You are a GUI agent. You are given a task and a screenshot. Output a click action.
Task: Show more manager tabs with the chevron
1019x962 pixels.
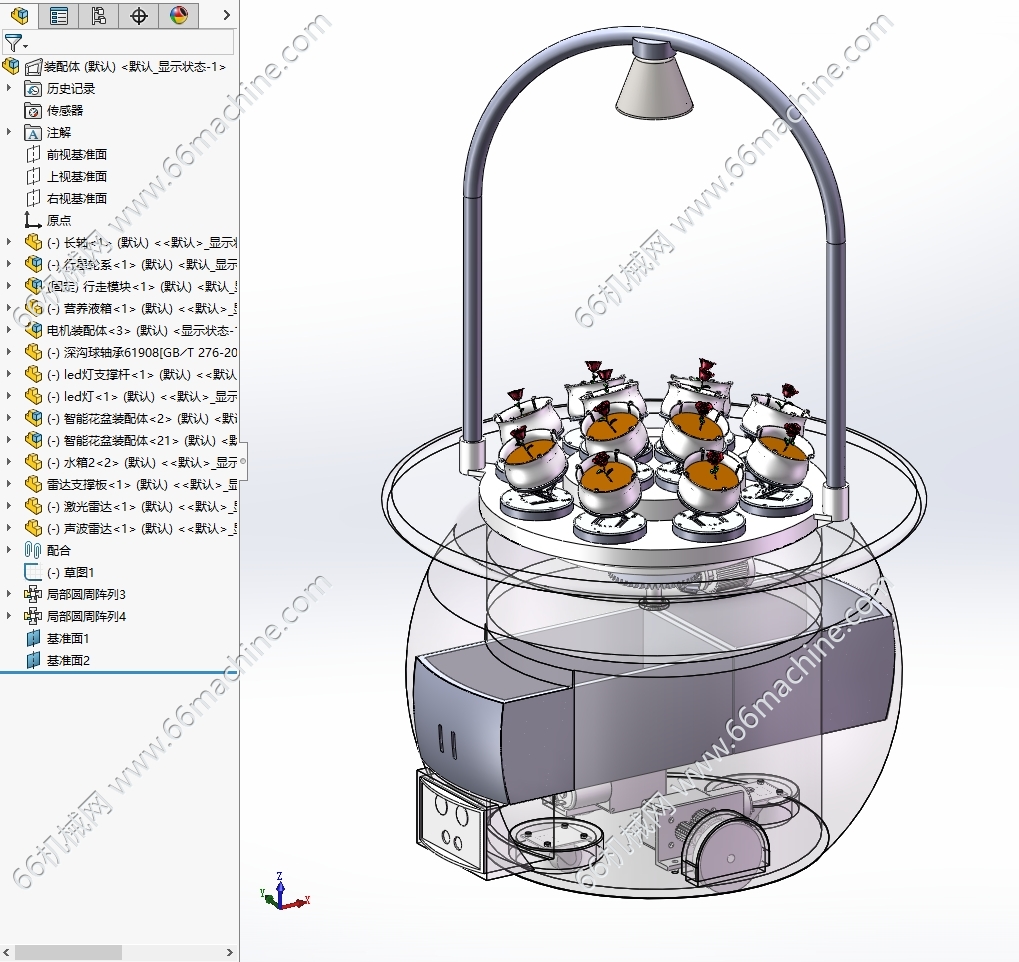pos(226,15)
